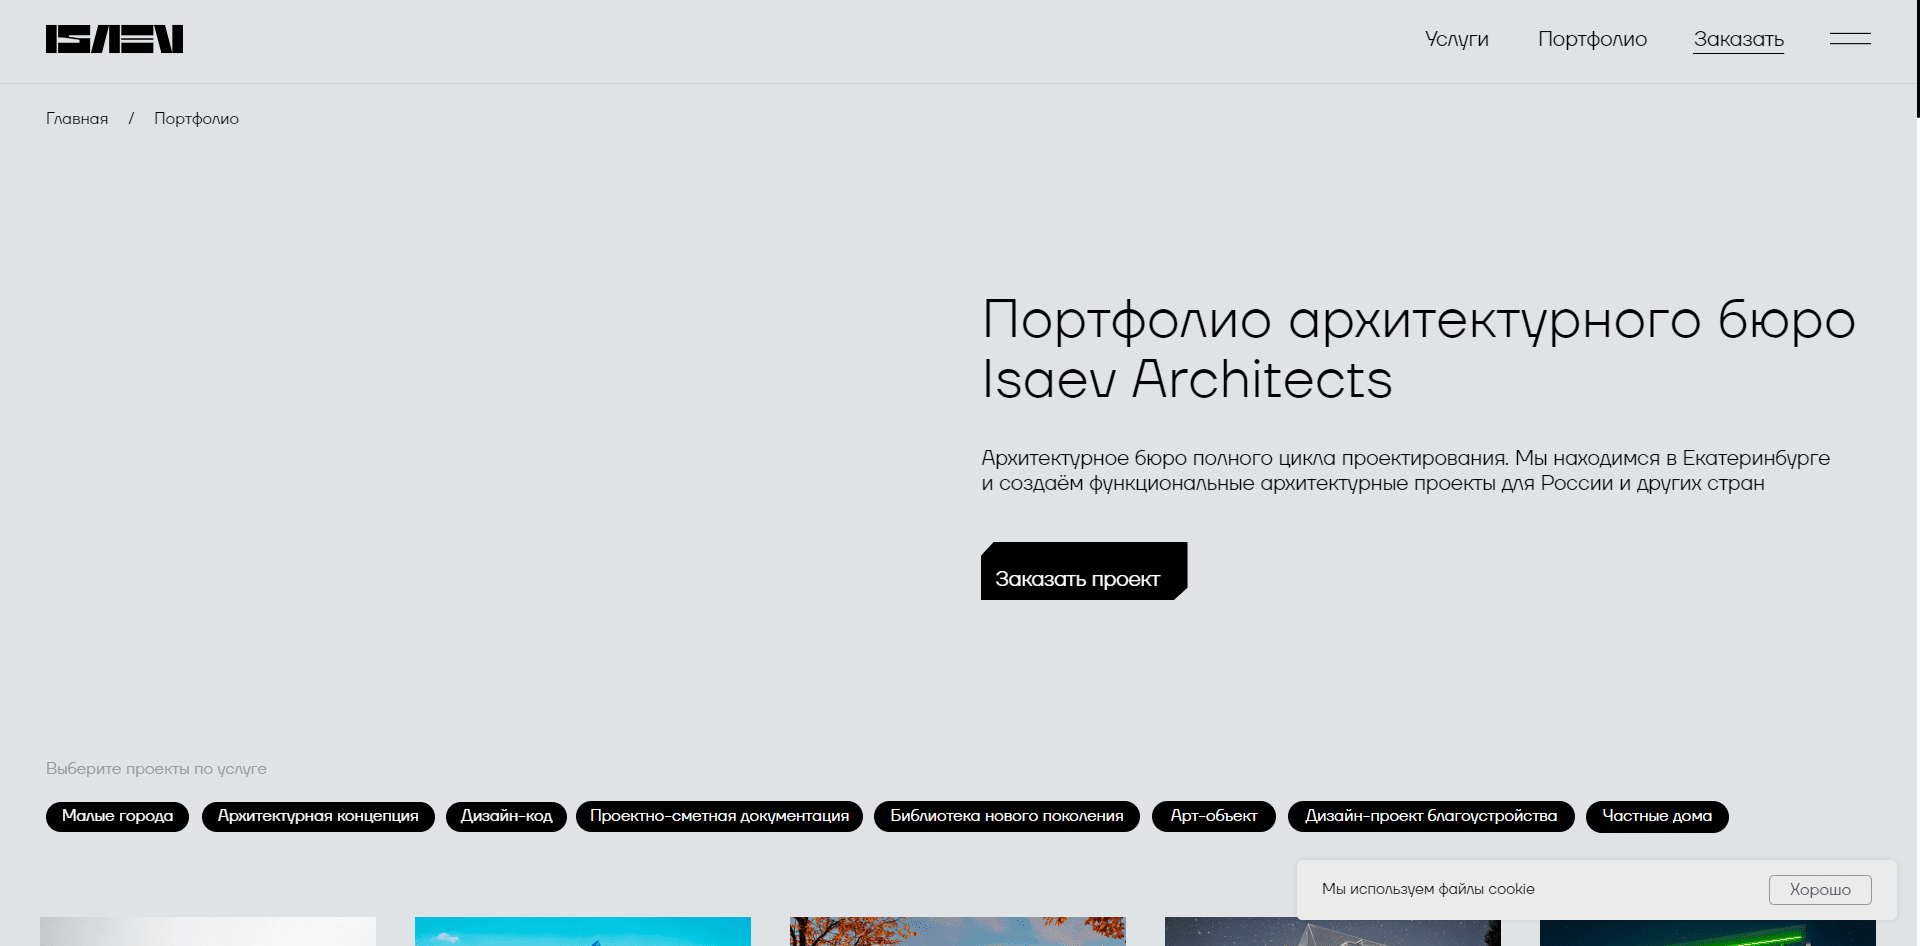Click the Isaev Architects logo
Image resolution: width=1920 pixels, height=946 pixels.
tap(114, 39)
